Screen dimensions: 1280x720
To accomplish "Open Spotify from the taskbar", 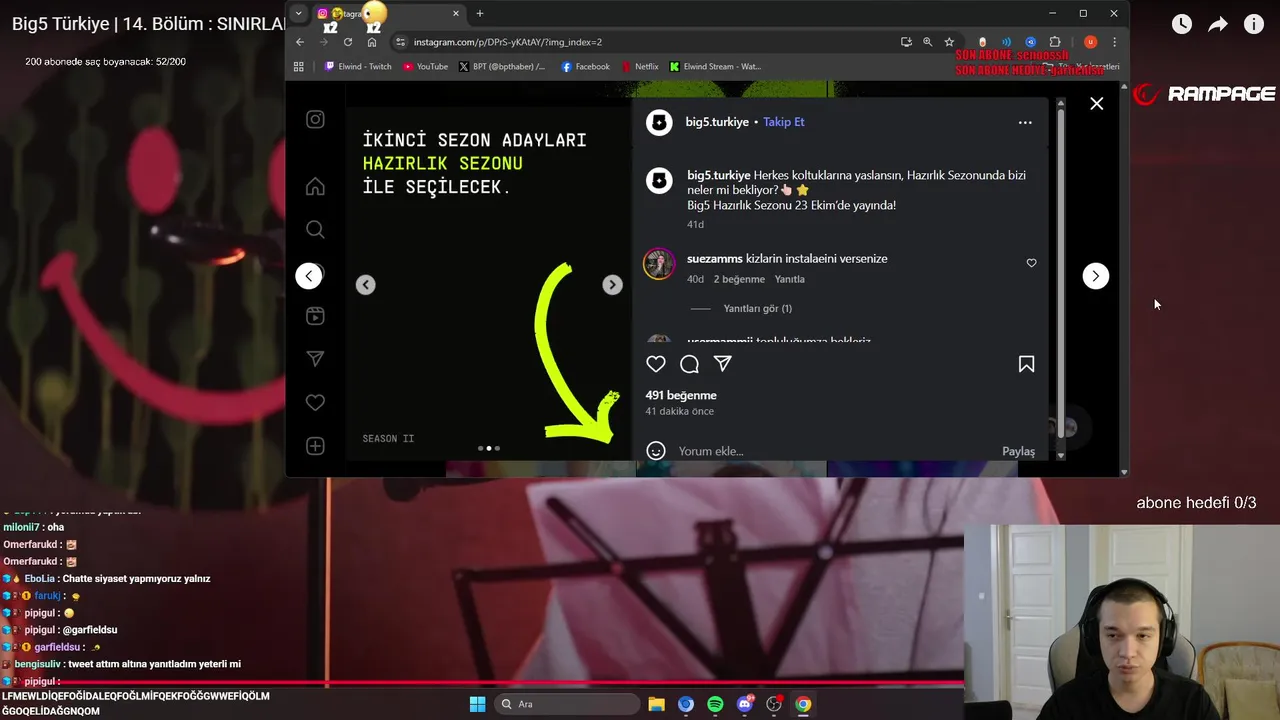I will pyautogui.click(x=715, y=704).
